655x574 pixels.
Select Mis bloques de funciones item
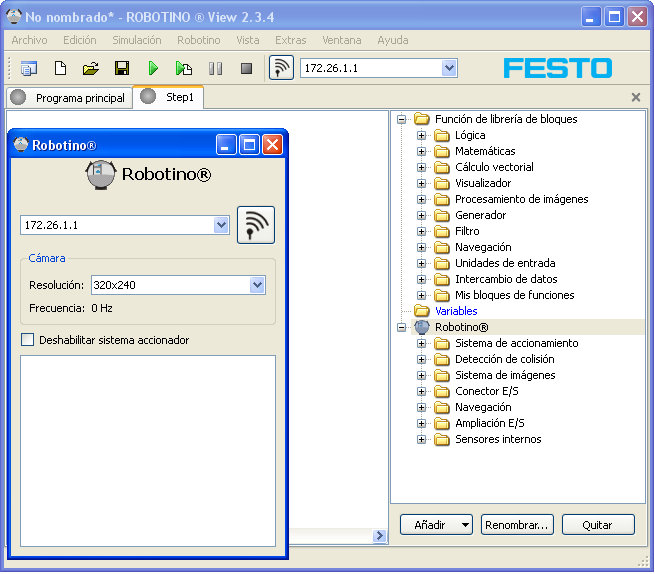(x=515, y=295)
